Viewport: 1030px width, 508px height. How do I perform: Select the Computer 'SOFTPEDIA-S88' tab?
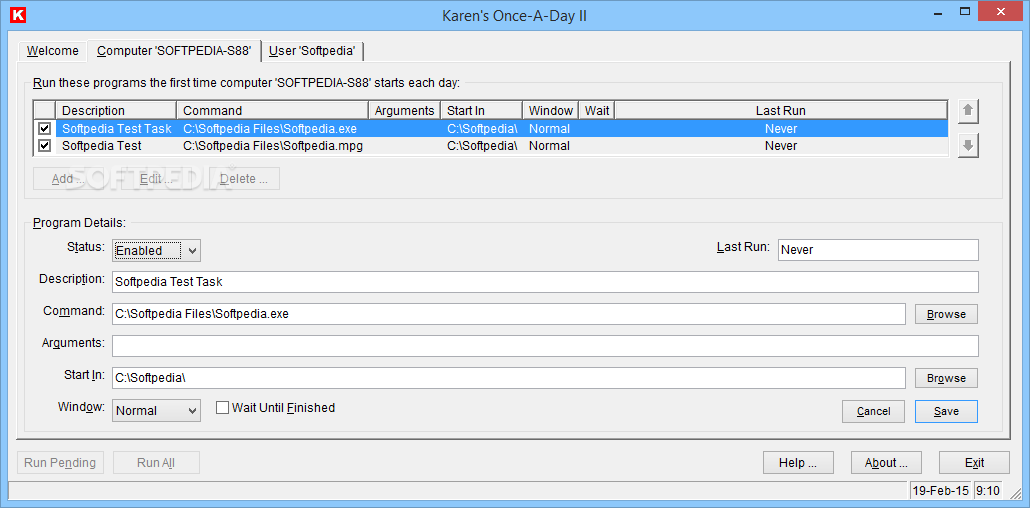click(x=174, y=51)
